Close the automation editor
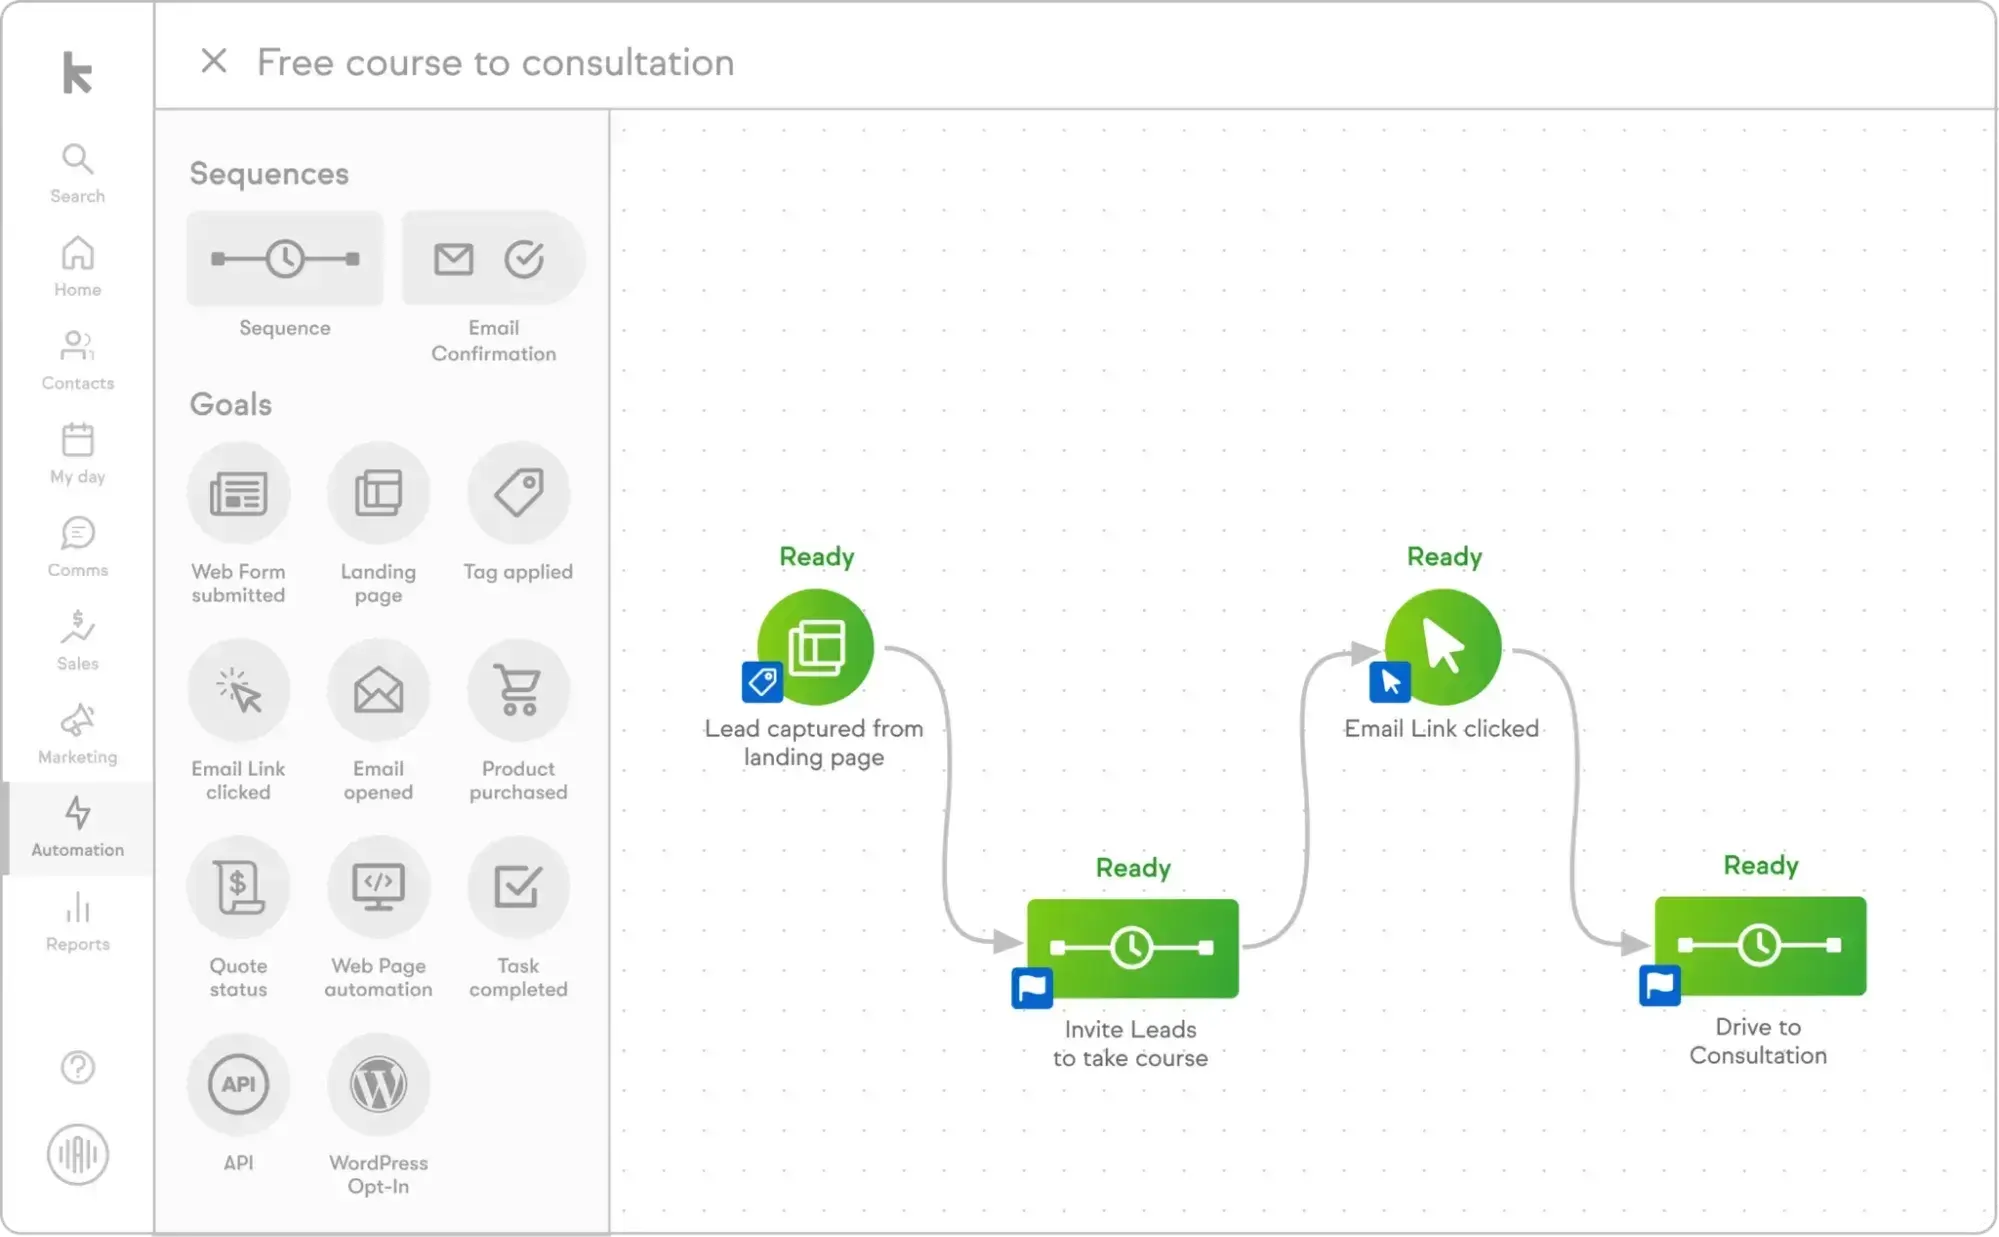This screenshot has height=1237, width=1999. click(x=214, y=62)
